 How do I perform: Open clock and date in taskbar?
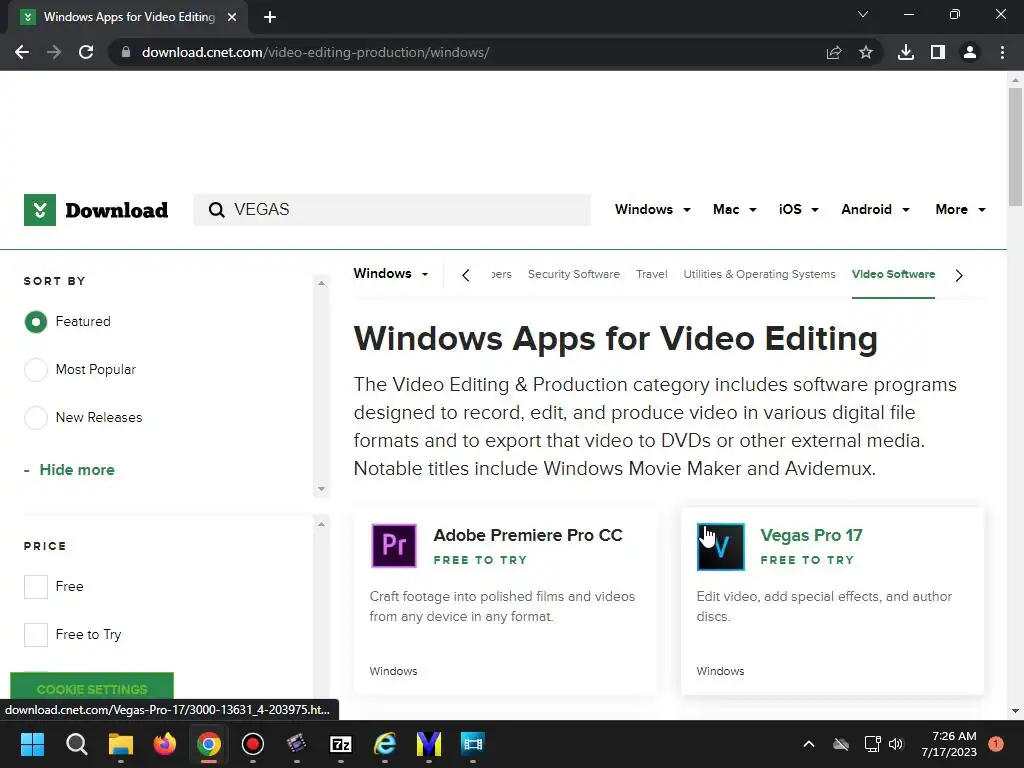pyautogui.click(x=949, y=744)
